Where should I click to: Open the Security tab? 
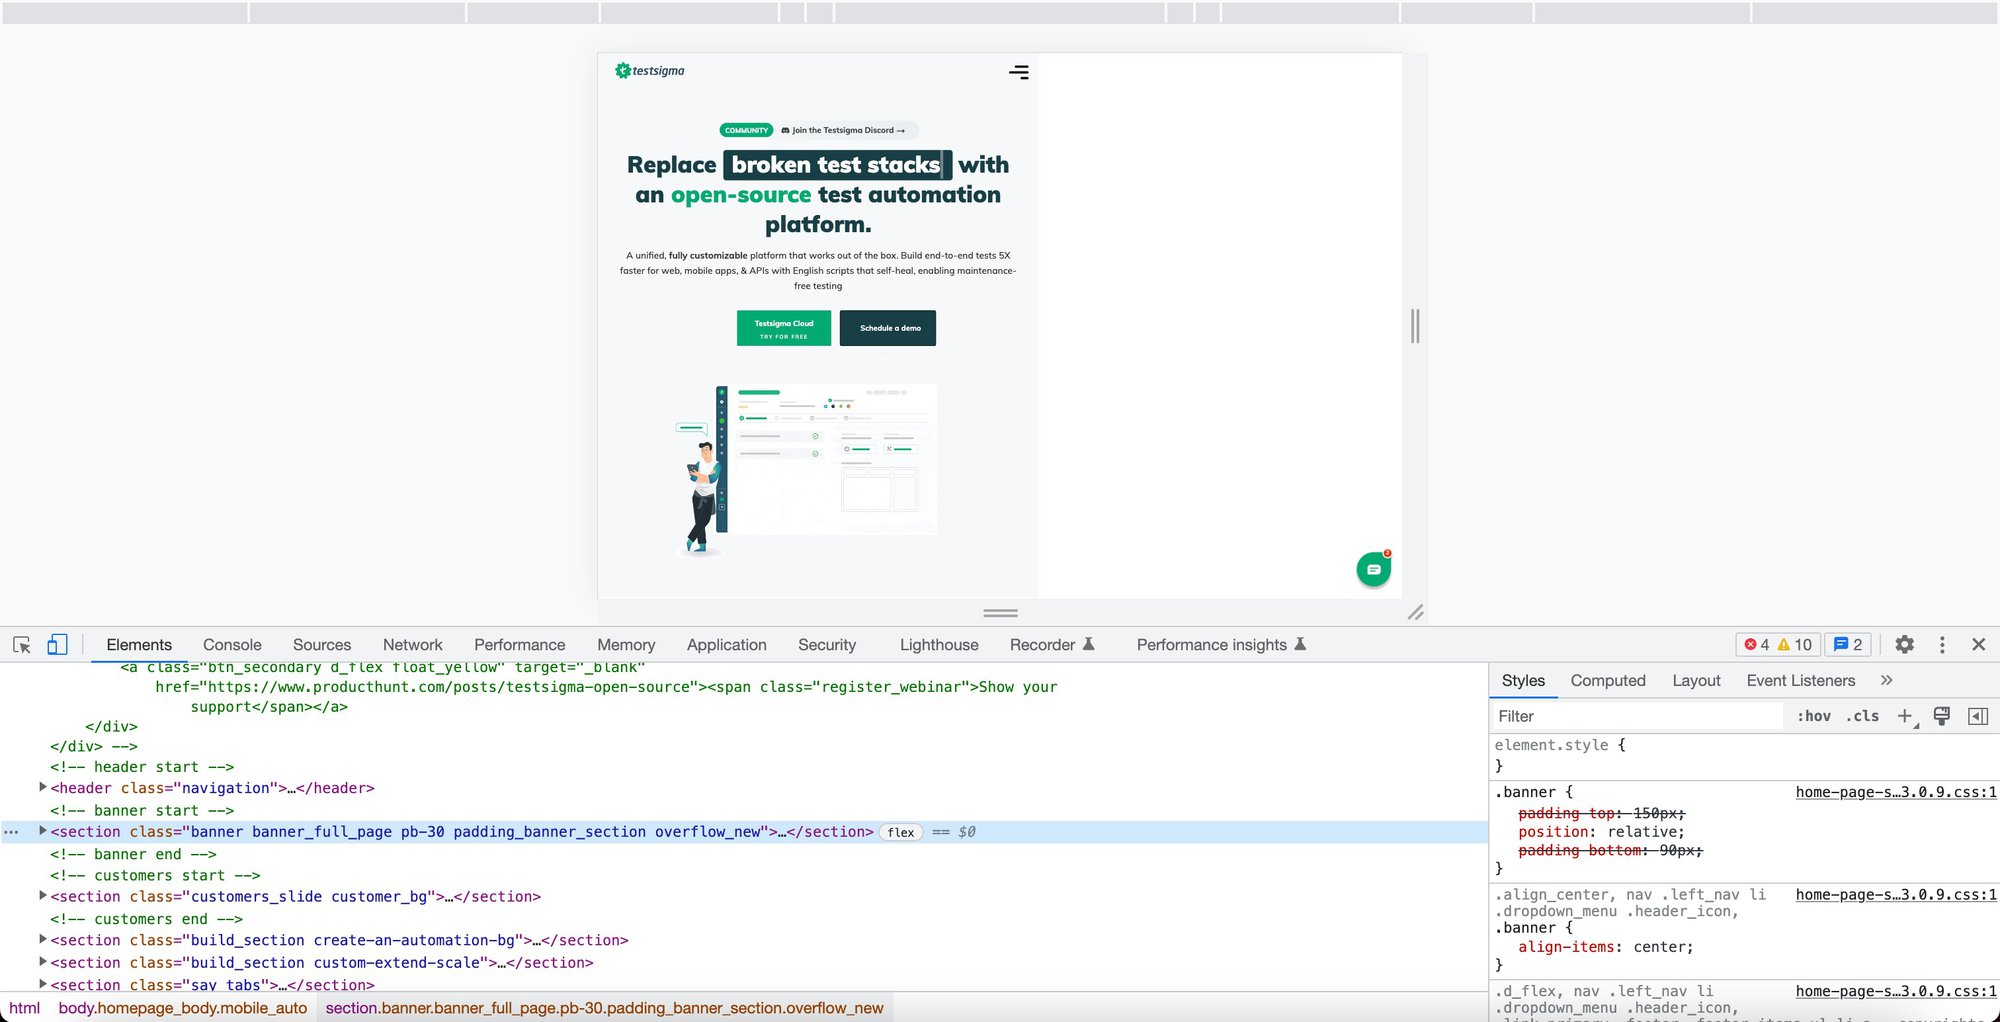827,645
